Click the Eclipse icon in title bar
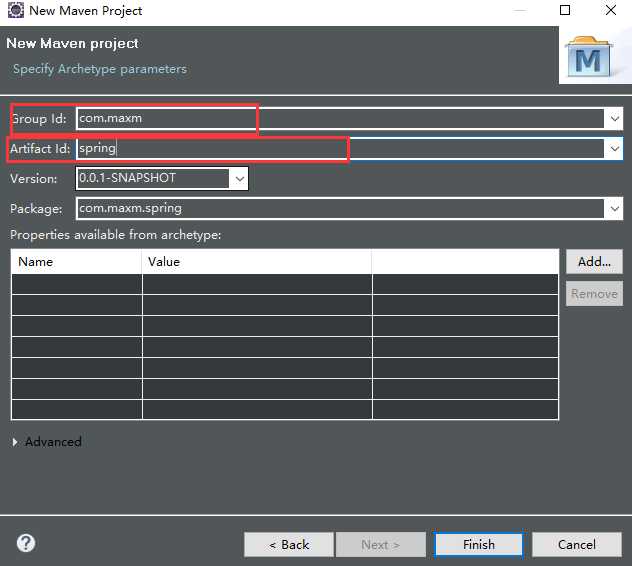The width and height of the screenshot is (632, 566). coord(16,10)
